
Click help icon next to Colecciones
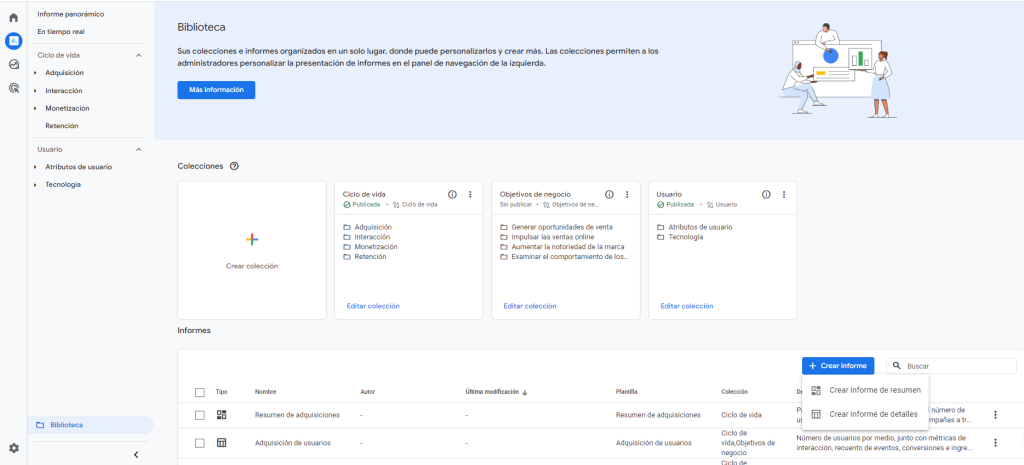pyautogui.click(x=234, y=166)
